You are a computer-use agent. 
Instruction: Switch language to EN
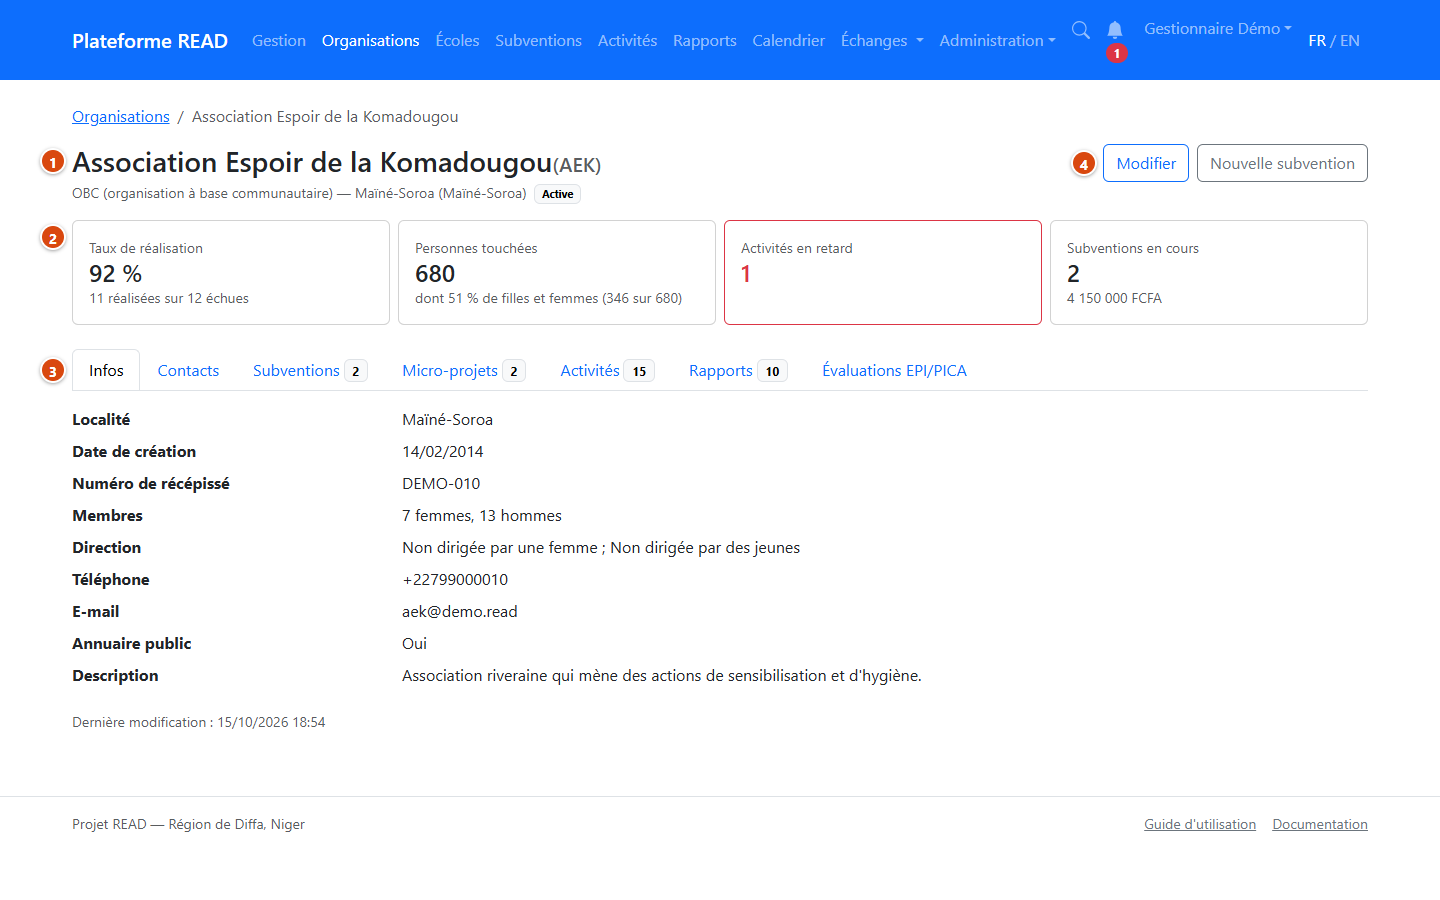[1350, 41]
